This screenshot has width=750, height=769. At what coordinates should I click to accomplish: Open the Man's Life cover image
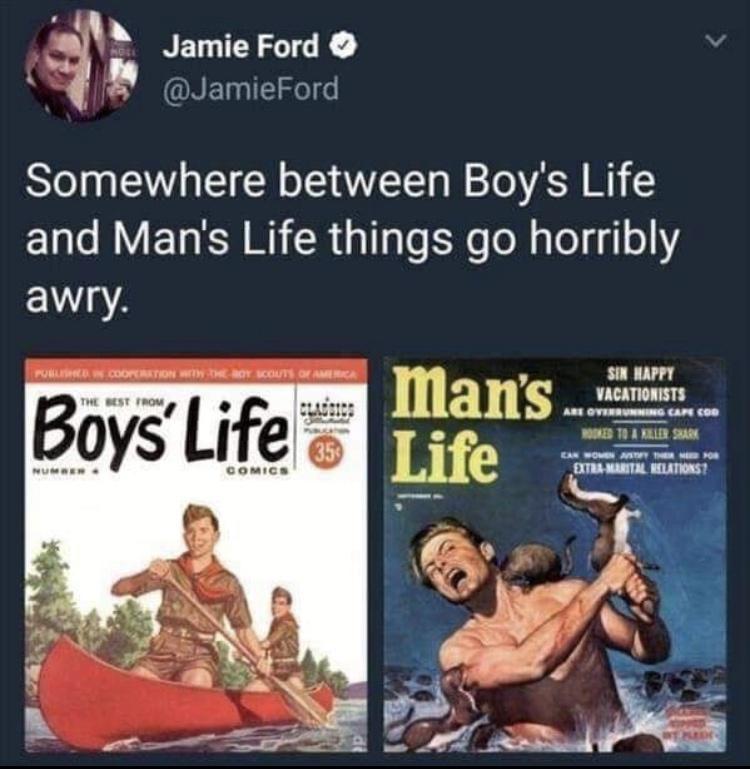[555, 555]
